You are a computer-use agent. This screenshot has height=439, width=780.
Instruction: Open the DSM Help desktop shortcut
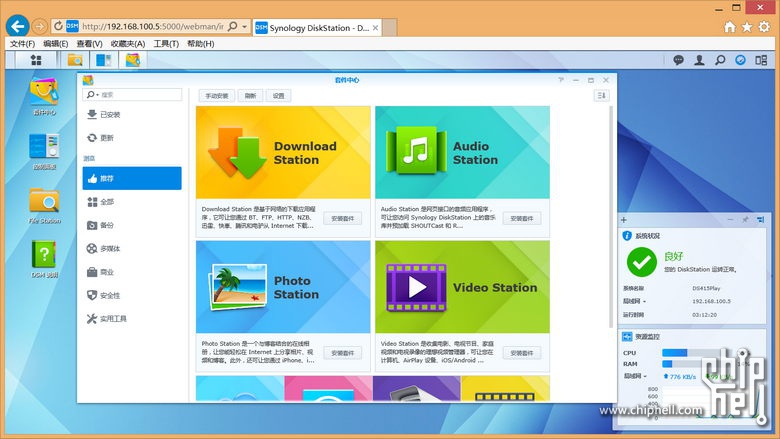click(x=44, y=259)
